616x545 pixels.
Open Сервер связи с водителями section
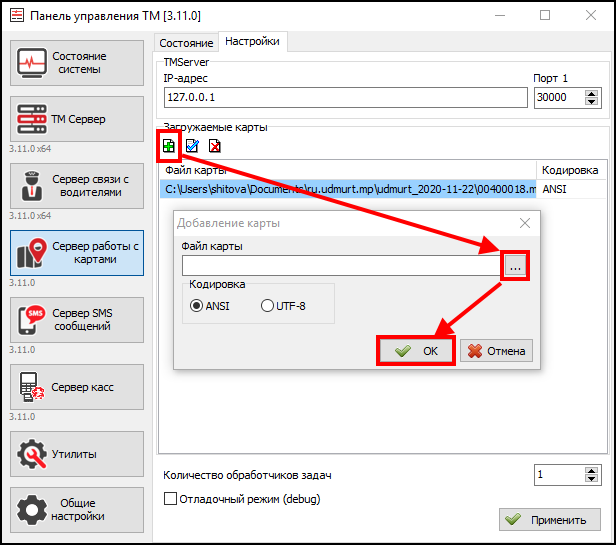point(77,186)
